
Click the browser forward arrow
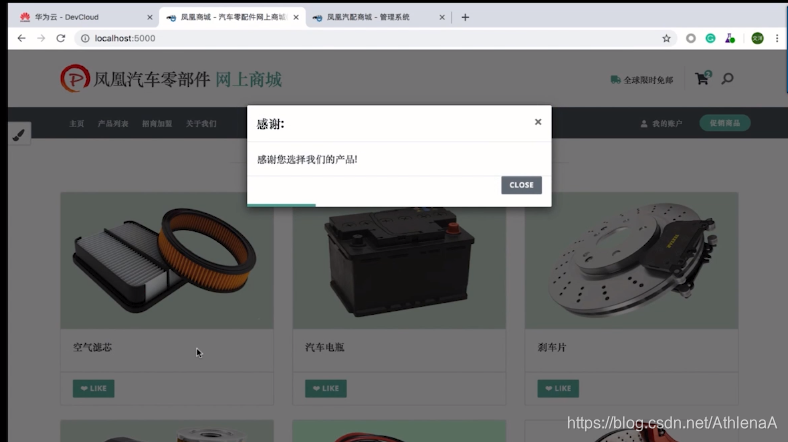pyautogui.click(x=41, y=38)
